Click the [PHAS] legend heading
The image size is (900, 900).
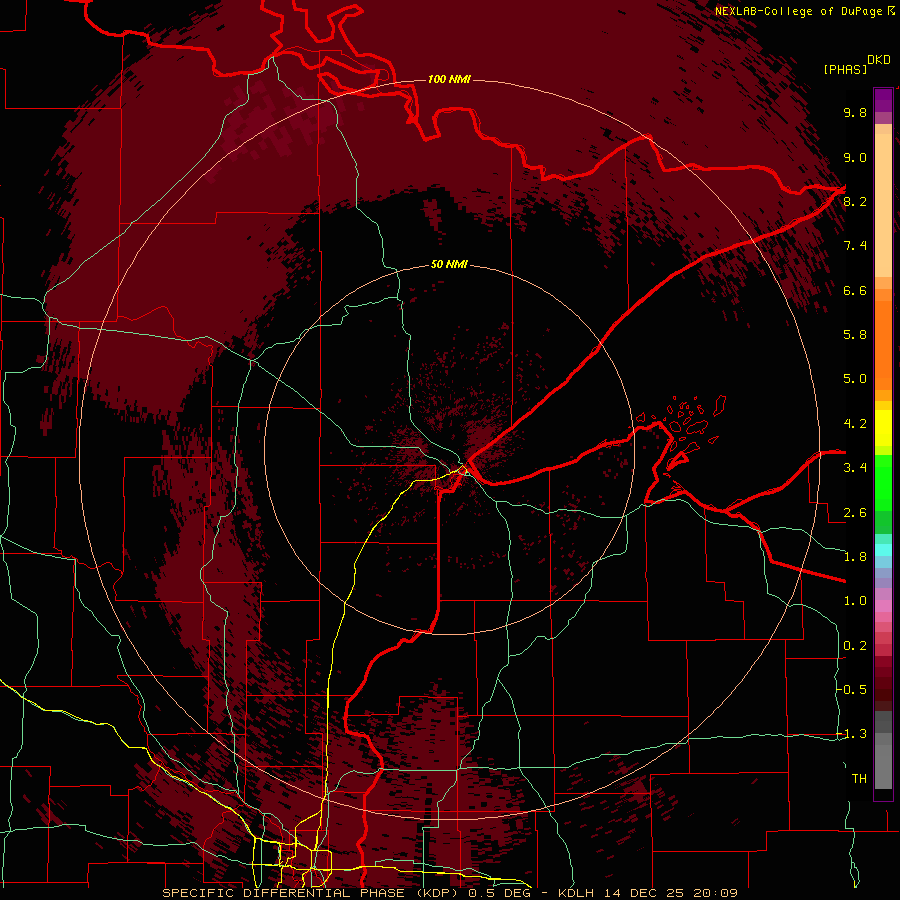(845, 70)
